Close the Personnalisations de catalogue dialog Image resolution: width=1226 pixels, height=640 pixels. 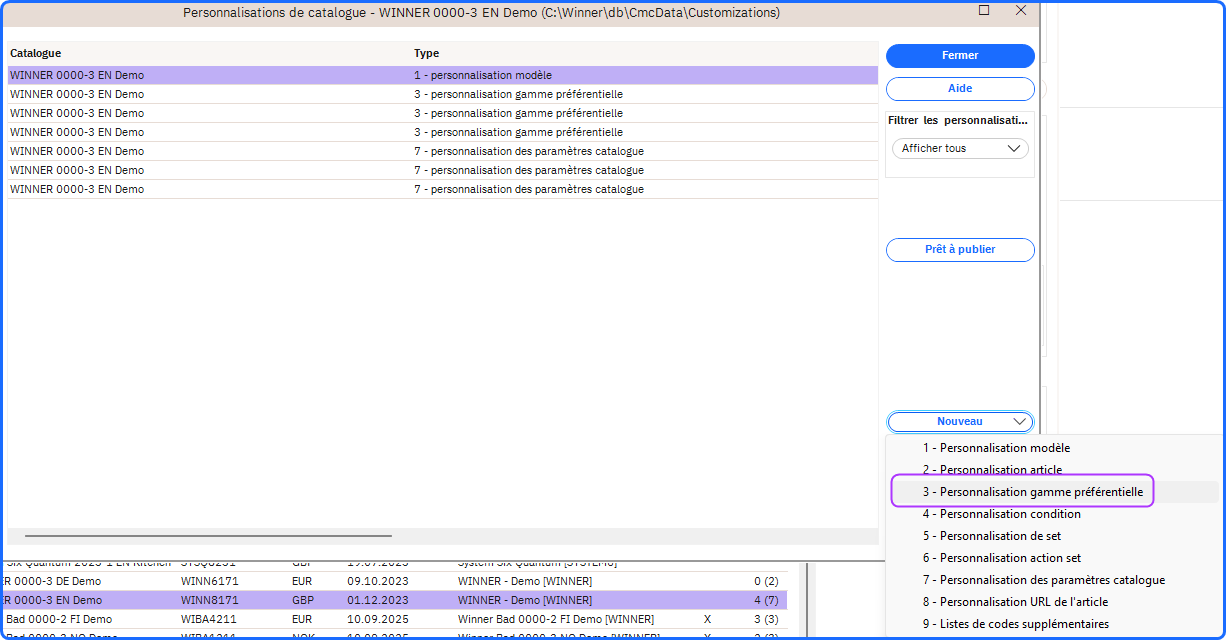coord(1021,10)
